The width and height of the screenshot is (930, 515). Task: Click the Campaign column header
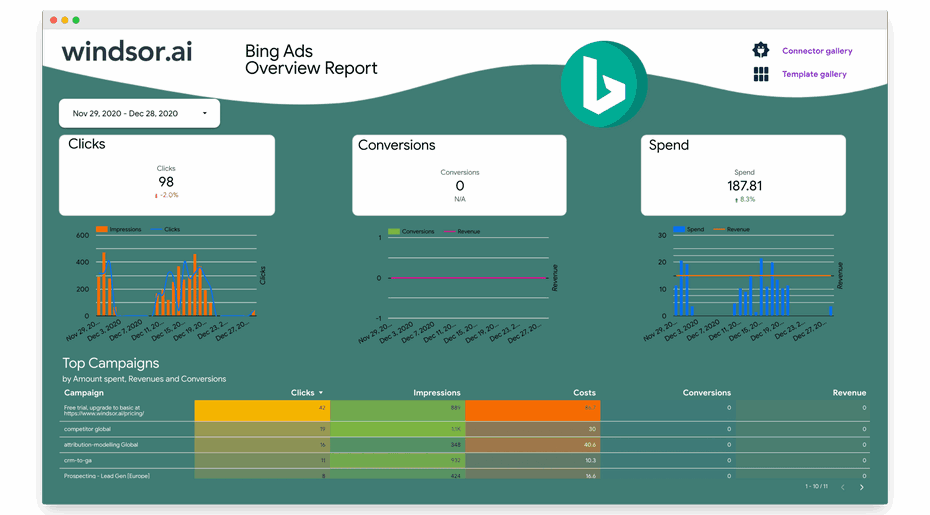click(84, 393)
